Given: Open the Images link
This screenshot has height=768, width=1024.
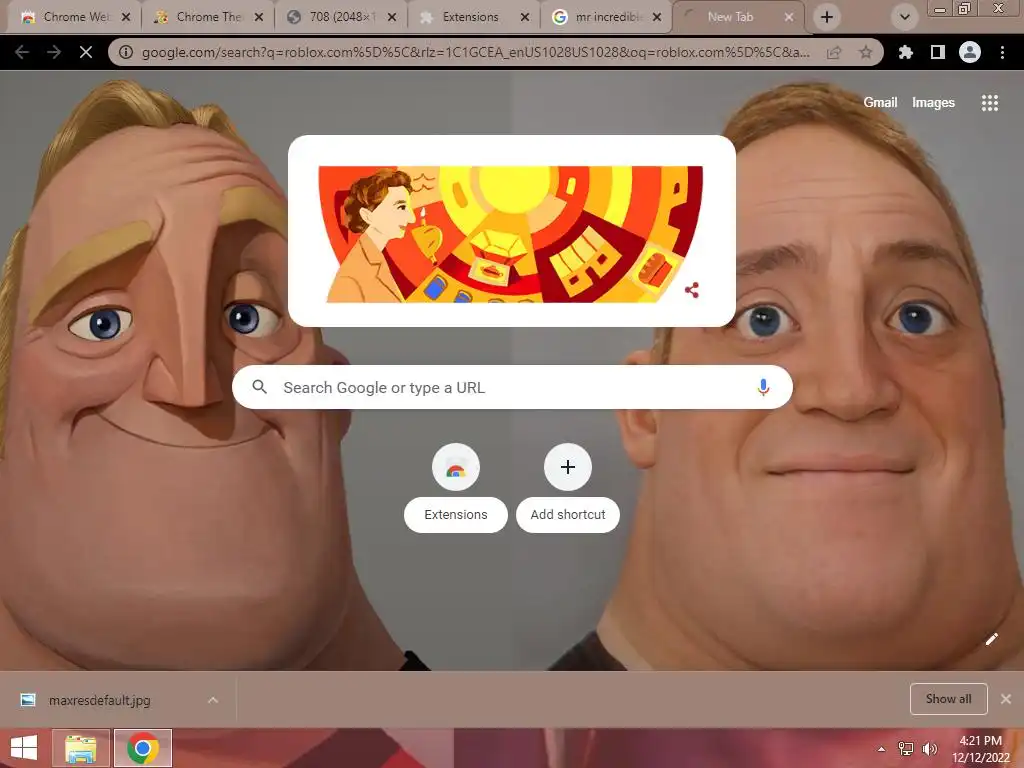Looking at the screenshot, I should click(933, 103).
